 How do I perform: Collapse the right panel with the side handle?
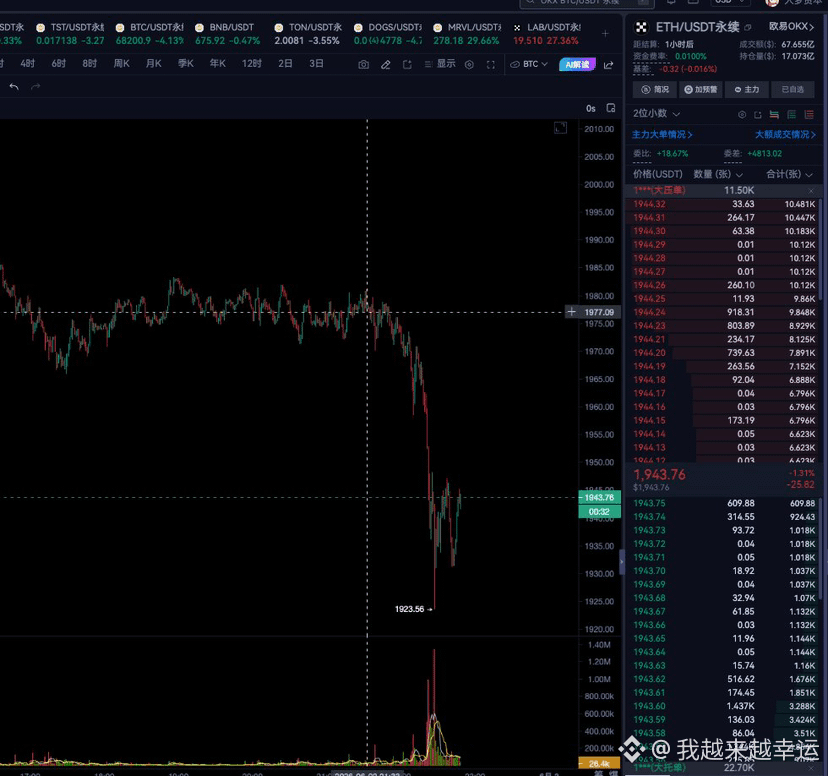click(622, 562)
